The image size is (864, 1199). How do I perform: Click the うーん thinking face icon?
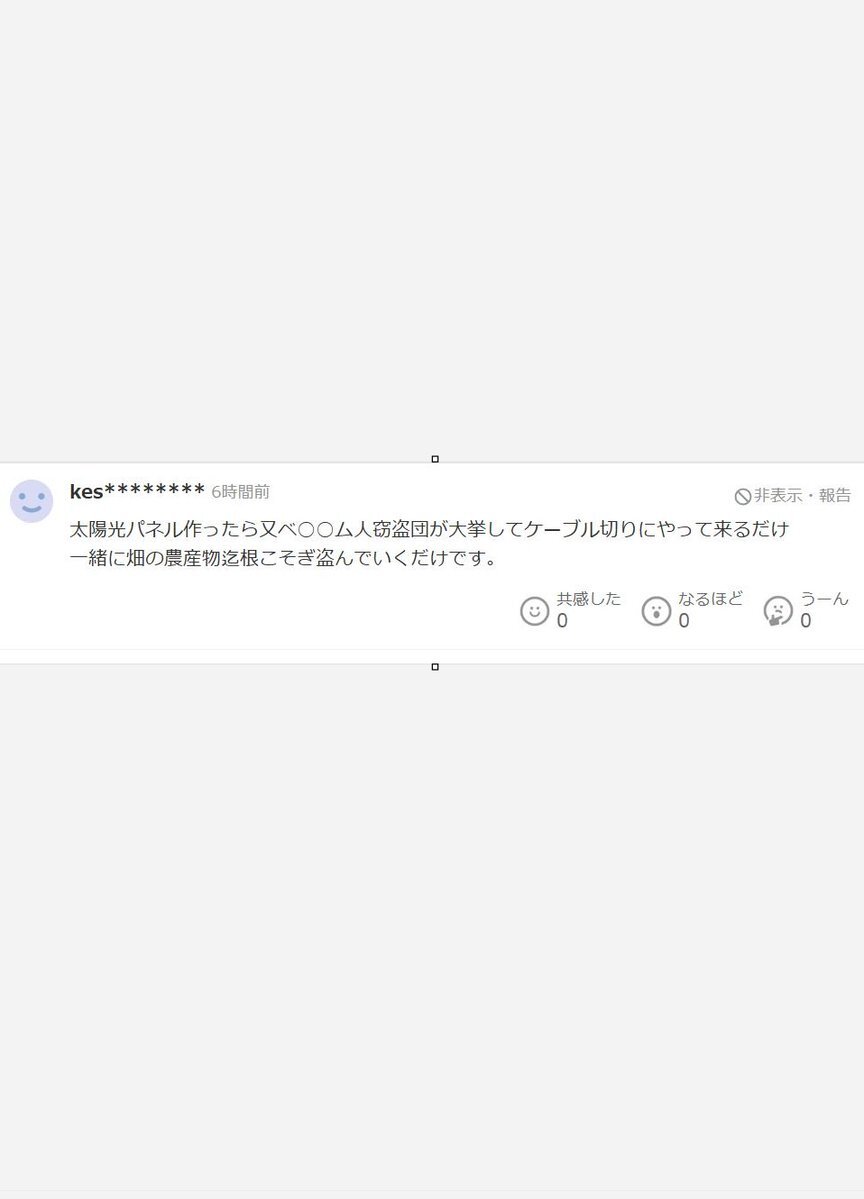click(778, 611)
